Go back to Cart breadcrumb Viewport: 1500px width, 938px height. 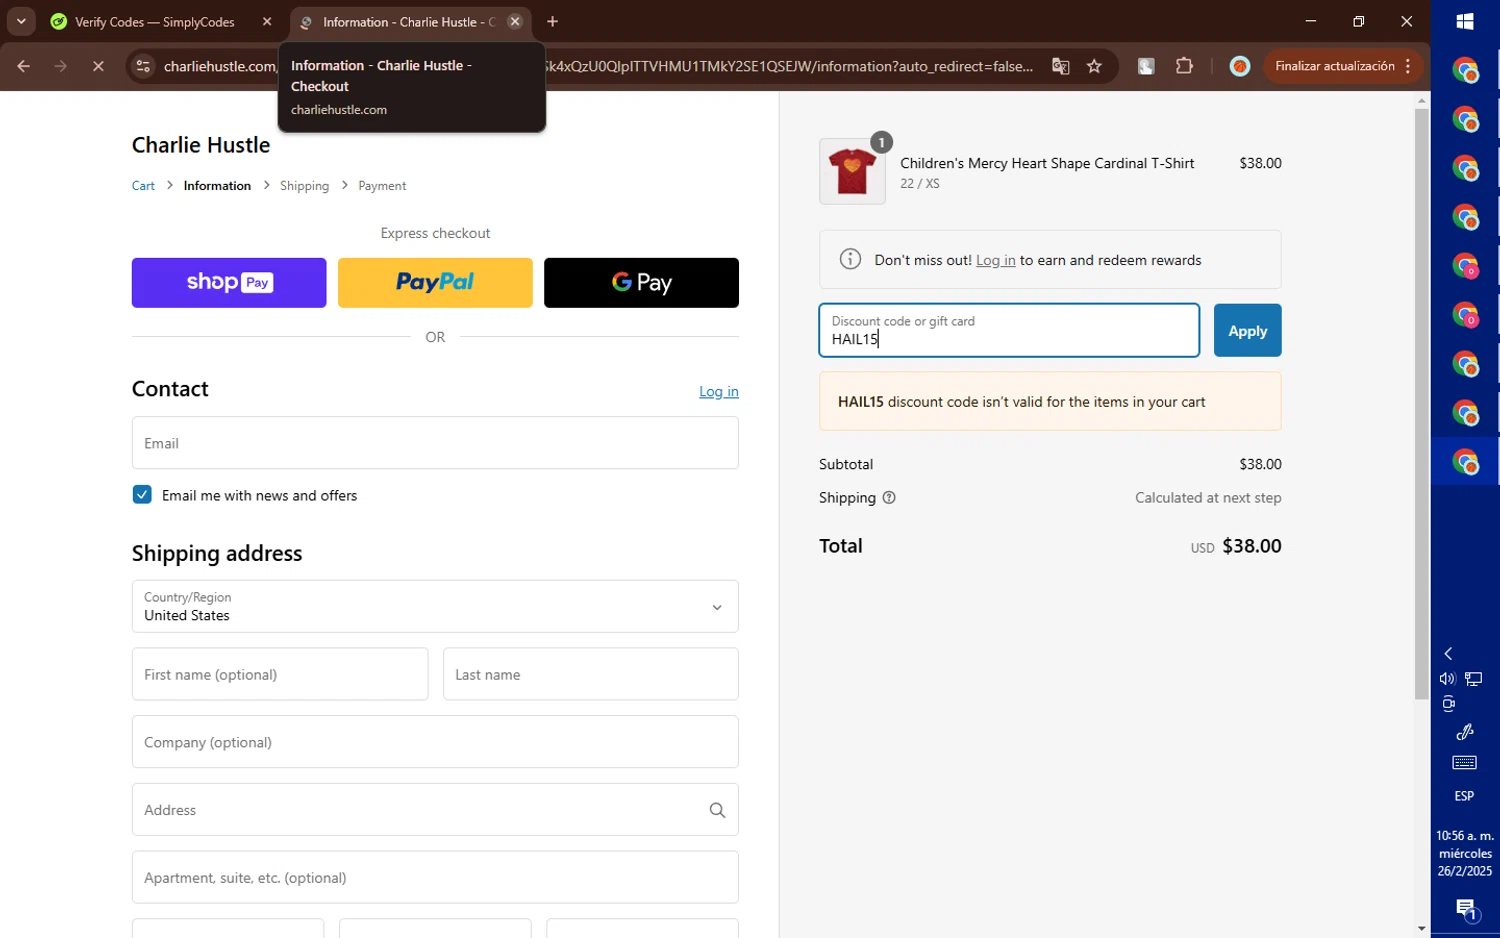point(143,186)
